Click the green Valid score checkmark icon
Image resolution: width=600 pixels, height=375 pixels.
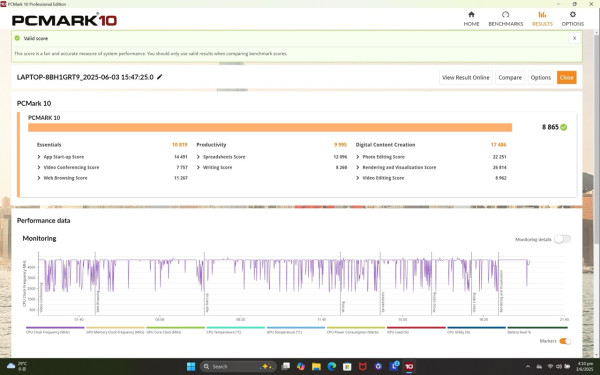(x=17, y=38)
